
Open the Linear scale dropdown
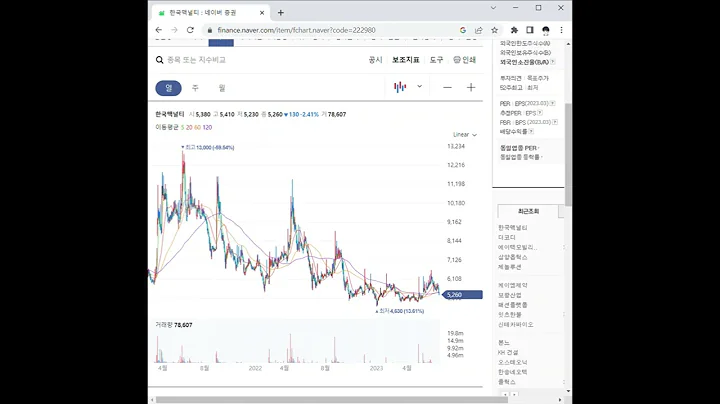pyautogui.click(x=465, y=135)
